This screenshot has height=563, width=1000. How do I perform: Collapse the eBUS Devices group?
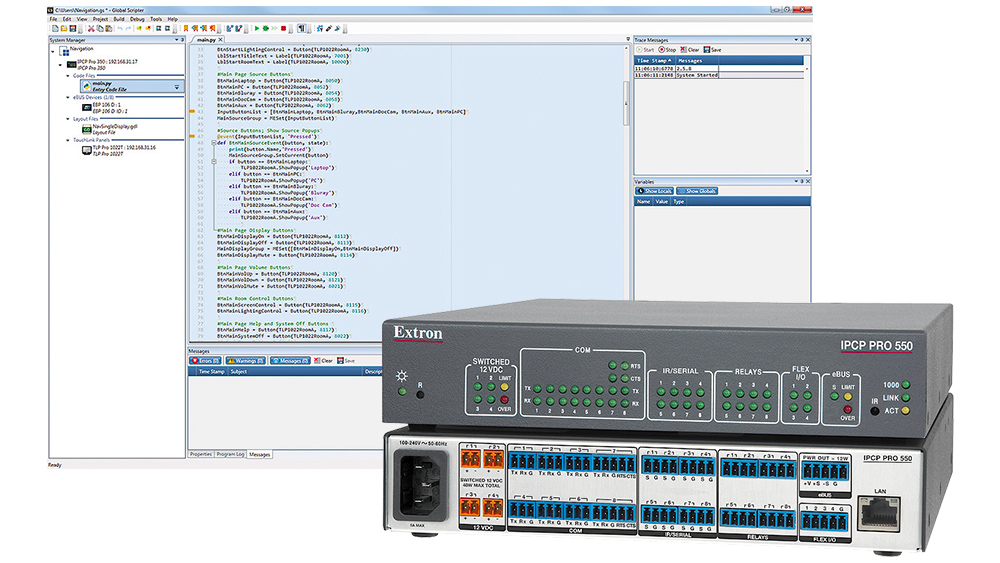pyautogui.click(x=68, y=97)
